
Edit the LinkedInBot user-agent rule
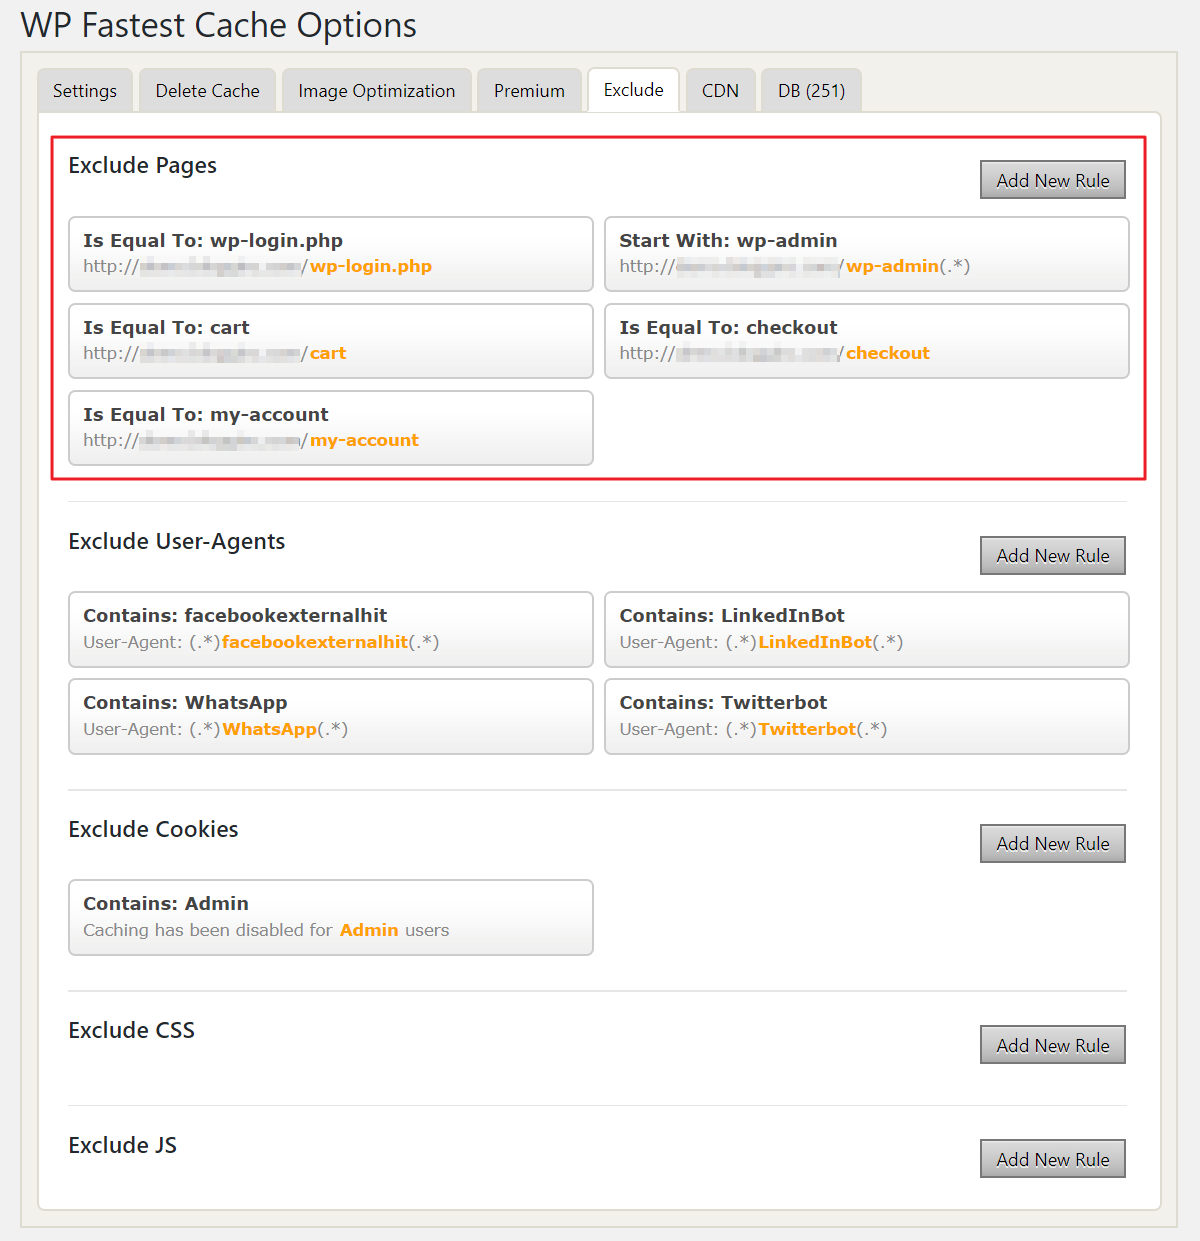866,629
